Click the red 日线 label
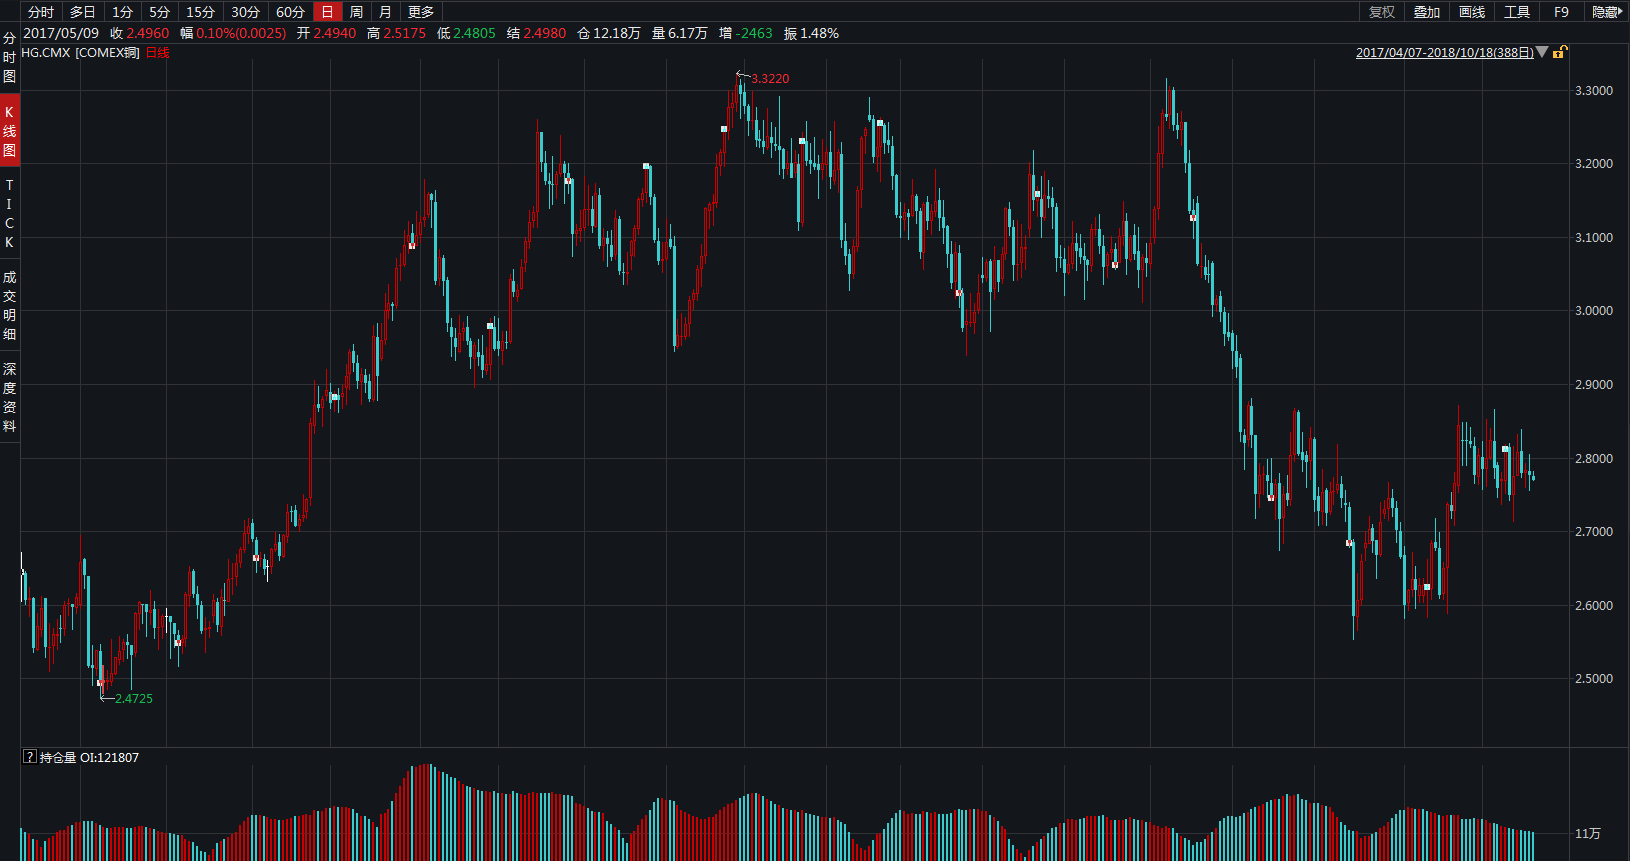The image size is (1630, 861). point(158,53)
